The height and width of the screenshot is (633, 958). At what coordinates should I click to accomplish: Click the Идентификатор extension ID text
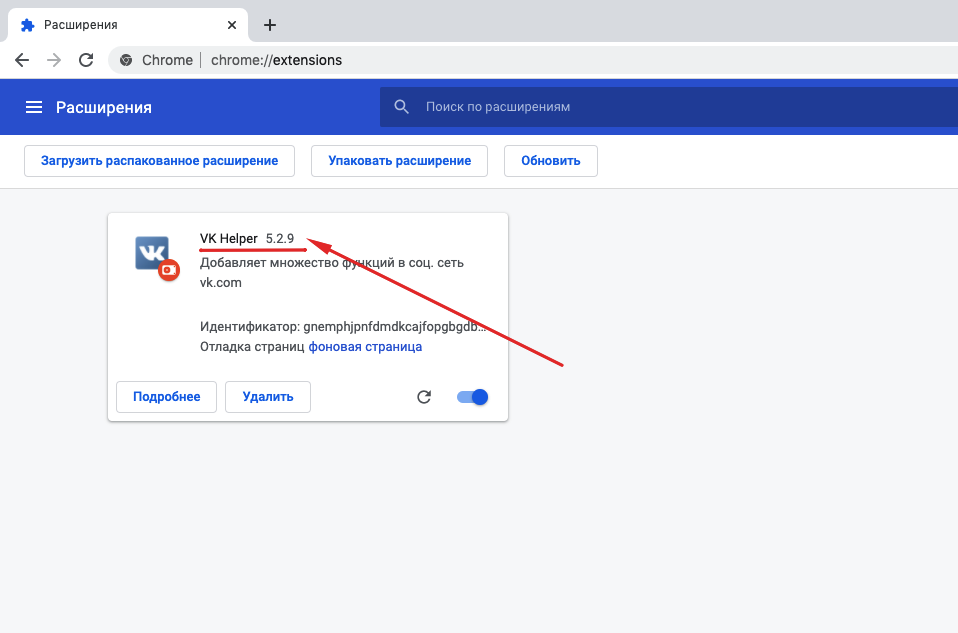click(x=343, y=327)
